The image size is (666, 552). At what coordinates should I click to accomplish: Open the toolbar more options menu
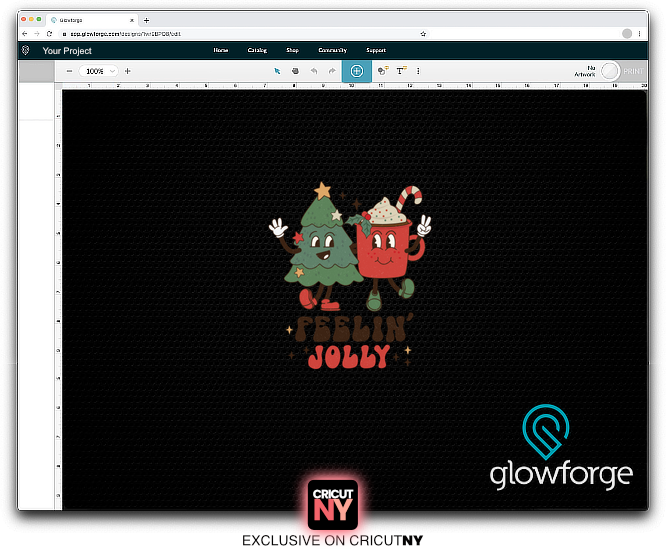418,71
